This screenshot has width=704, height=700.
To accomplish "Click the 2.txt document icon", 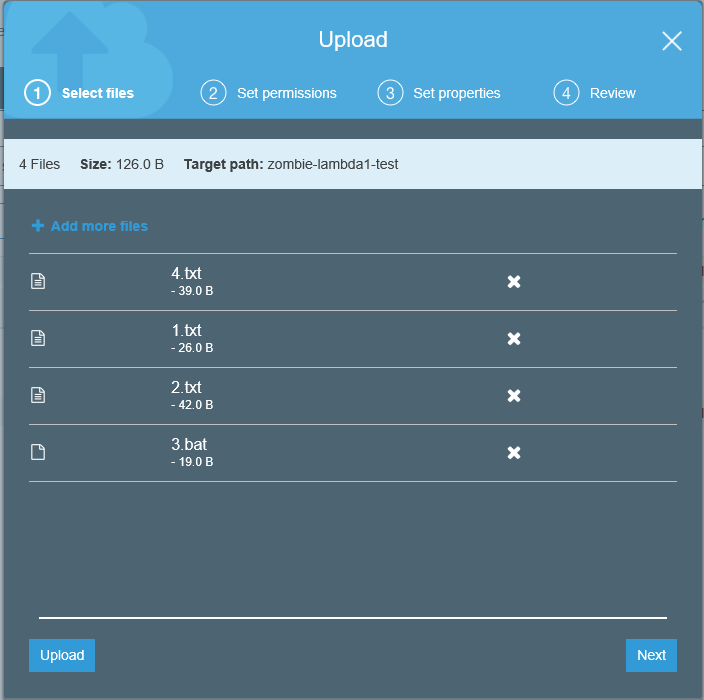I will point(38,396).
